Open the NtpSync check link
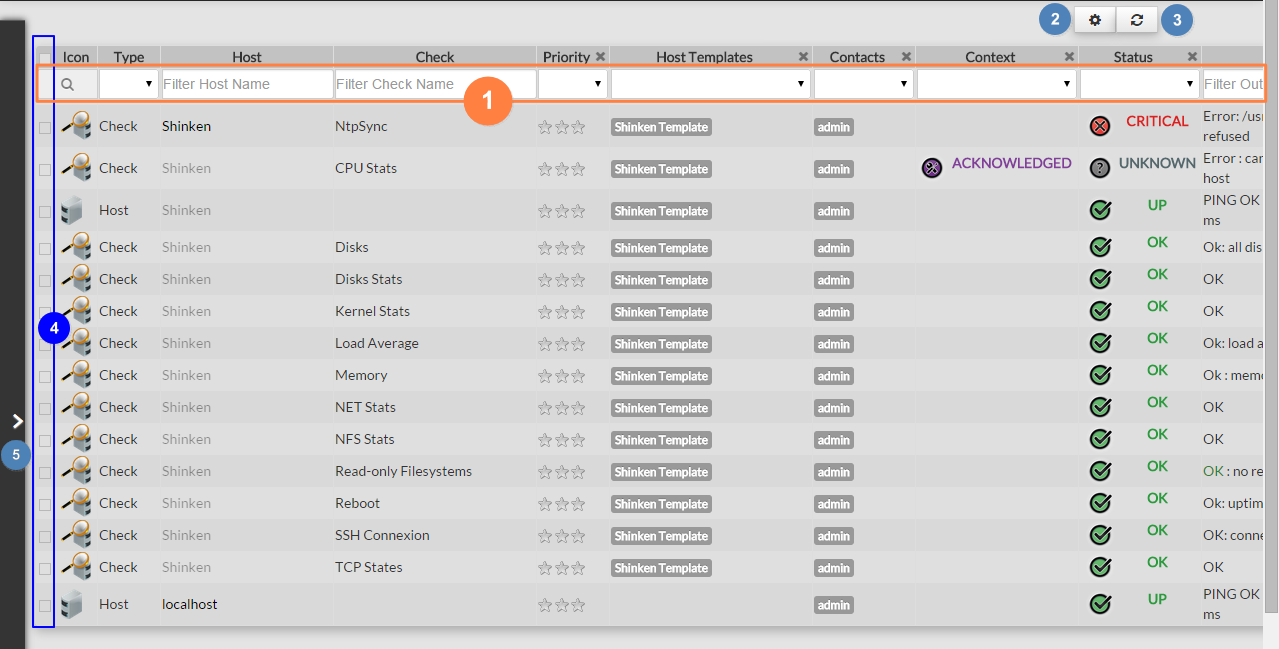The image size is (1279, 649). [361, 126]
